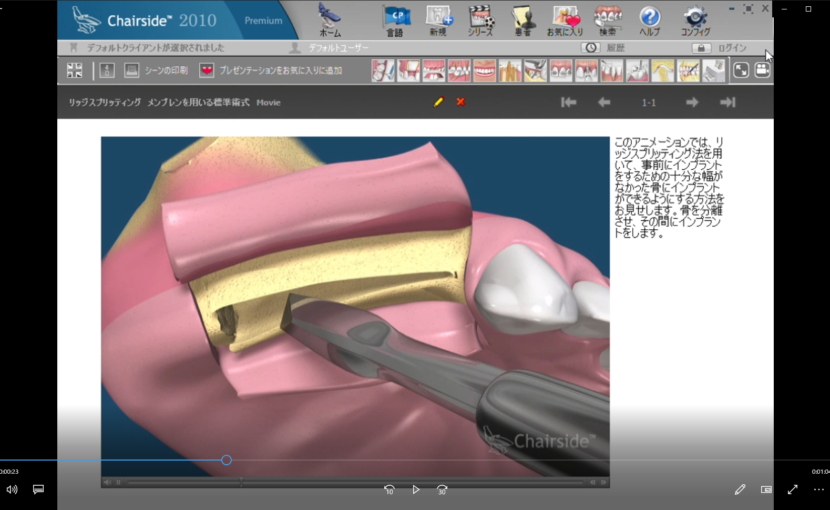The width and height of the screenshot is (830, 510).
Task: Select the orange tooth roots thumbnail
Action: [510, 70]
